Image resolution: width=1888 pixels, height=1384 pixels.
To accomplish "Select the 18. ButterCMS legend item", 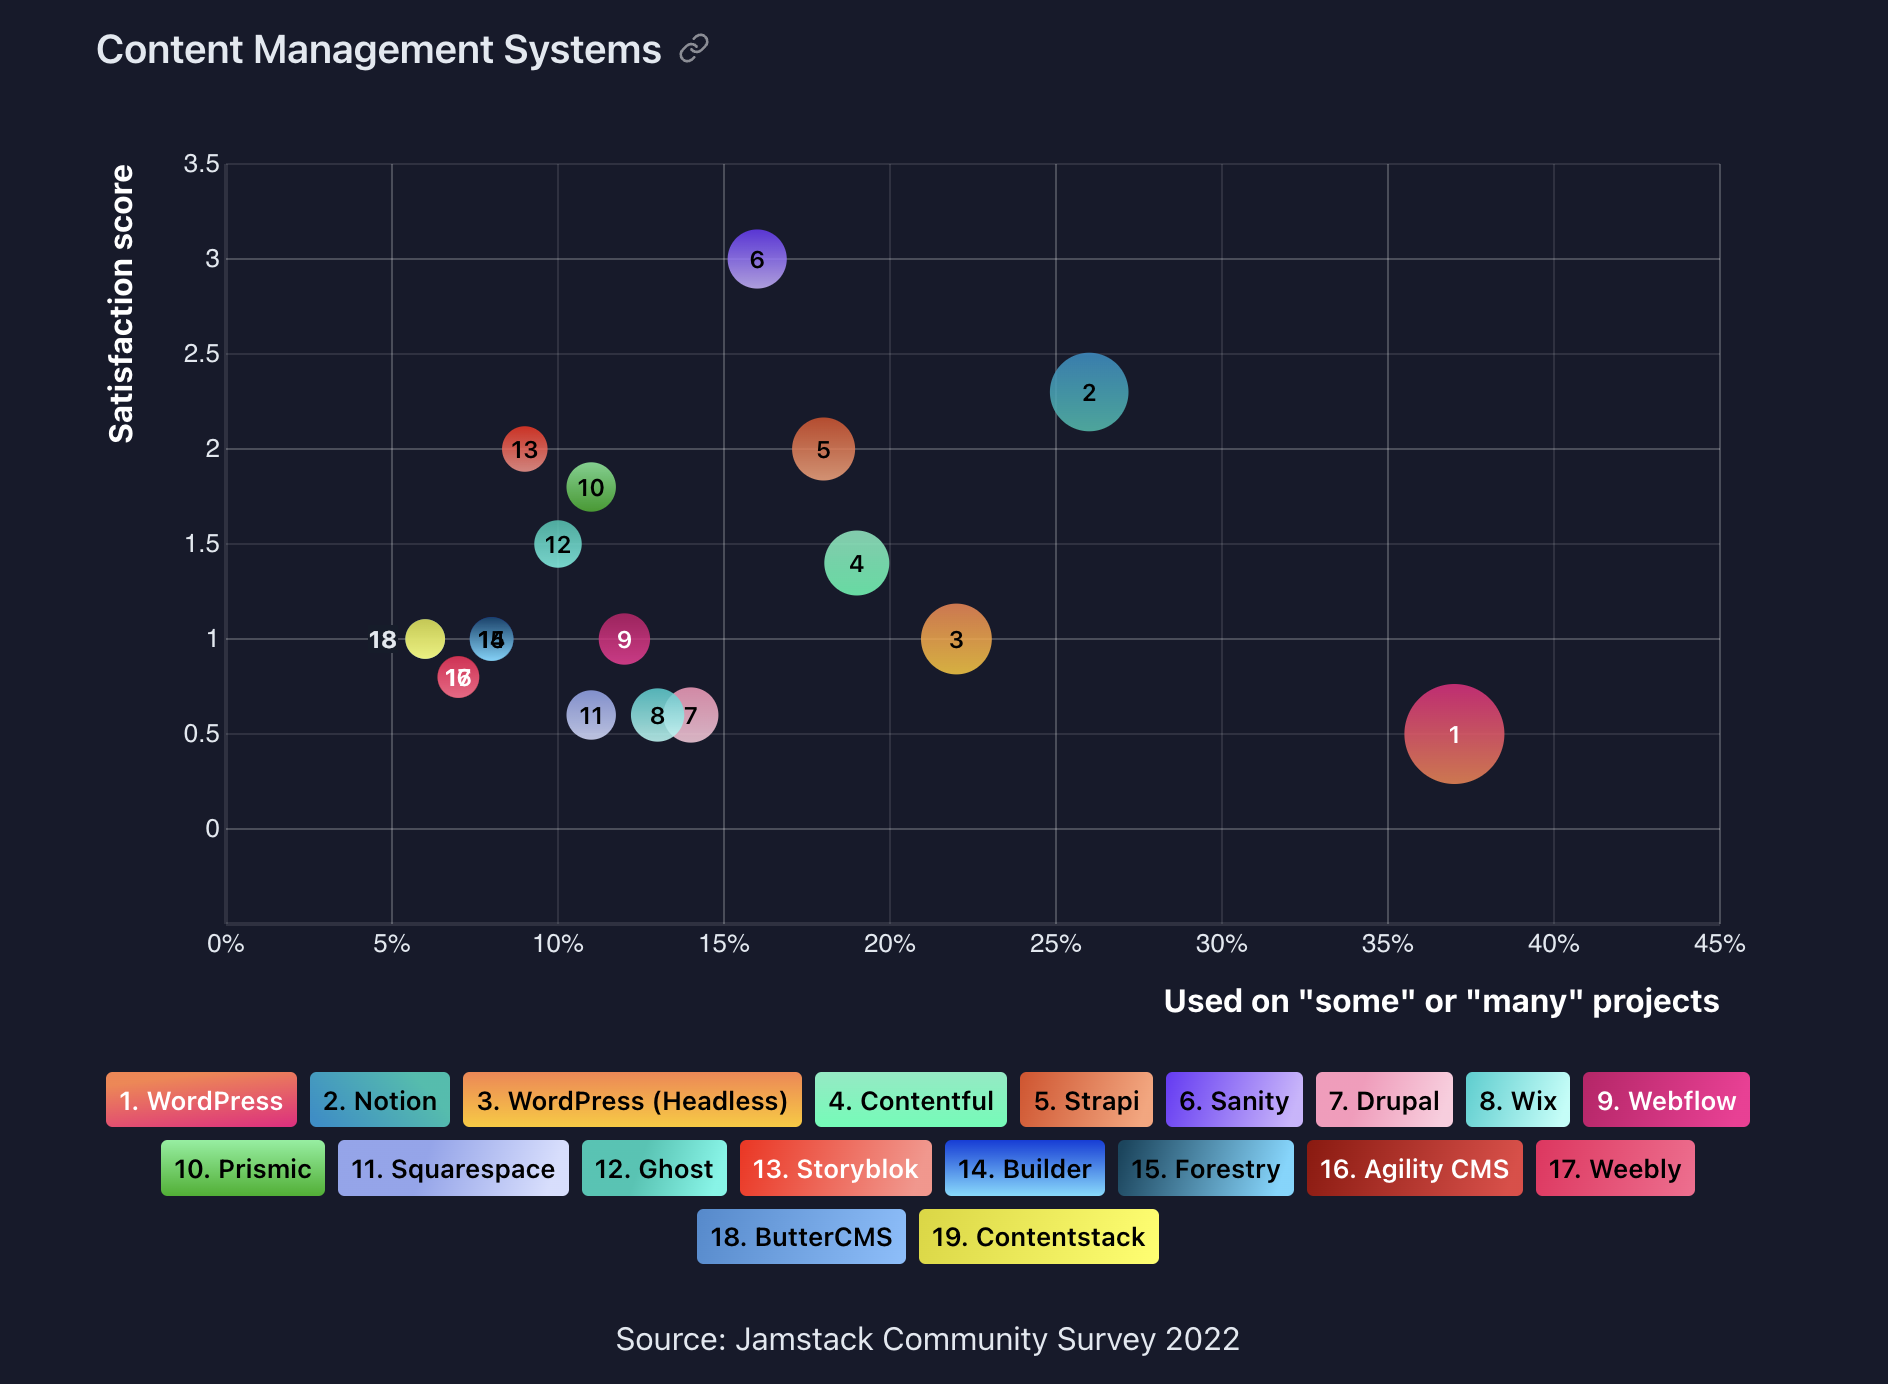I will tap(801, 1236).
